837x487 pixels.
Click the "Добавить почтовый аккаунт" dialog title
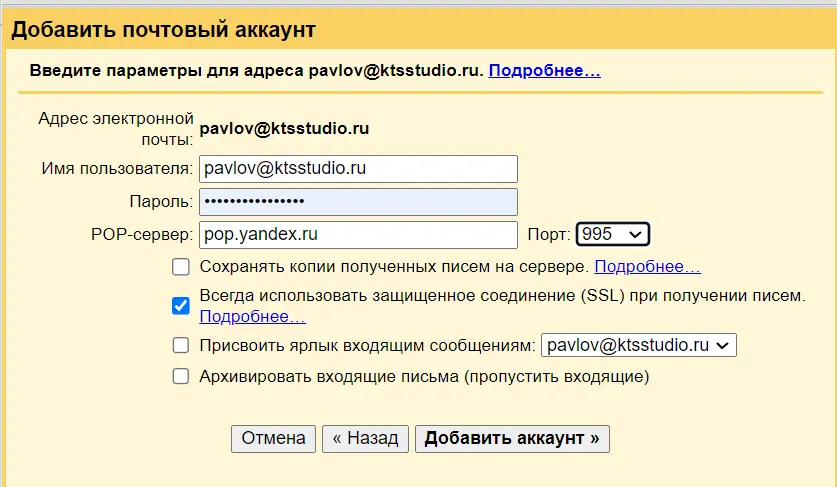164,30
